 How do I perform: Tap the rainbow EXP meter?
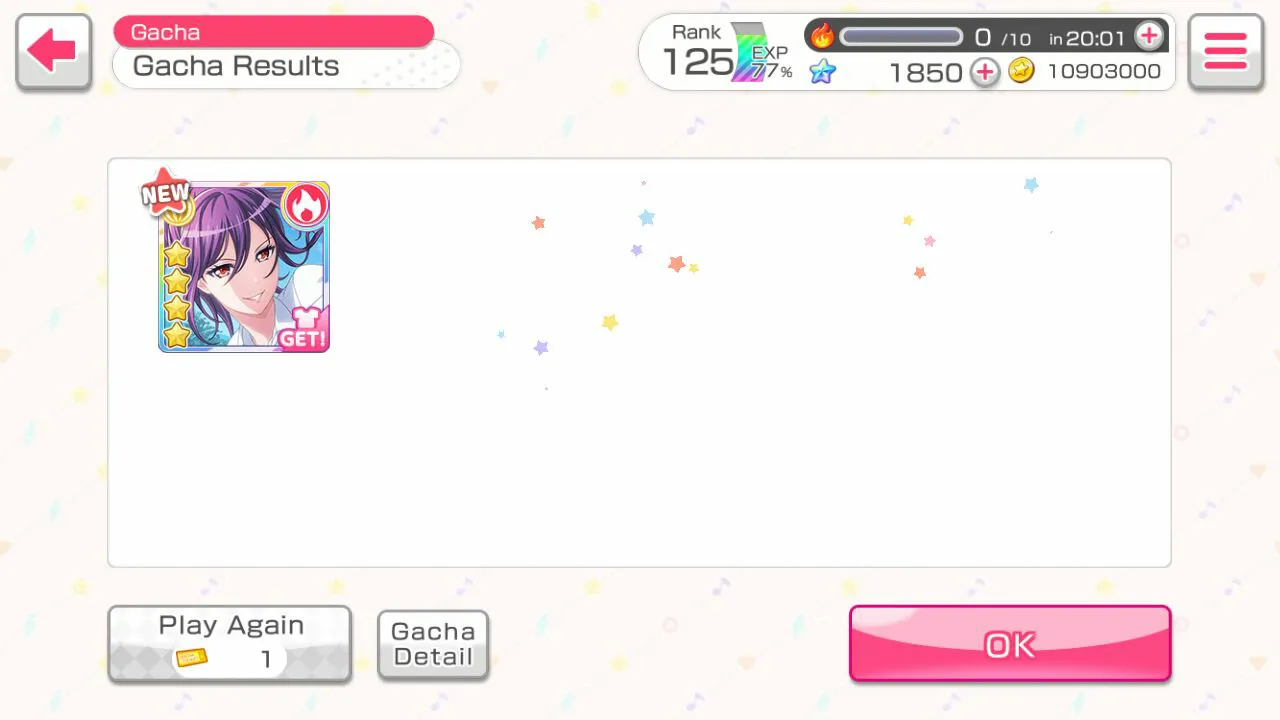[760, 53]
